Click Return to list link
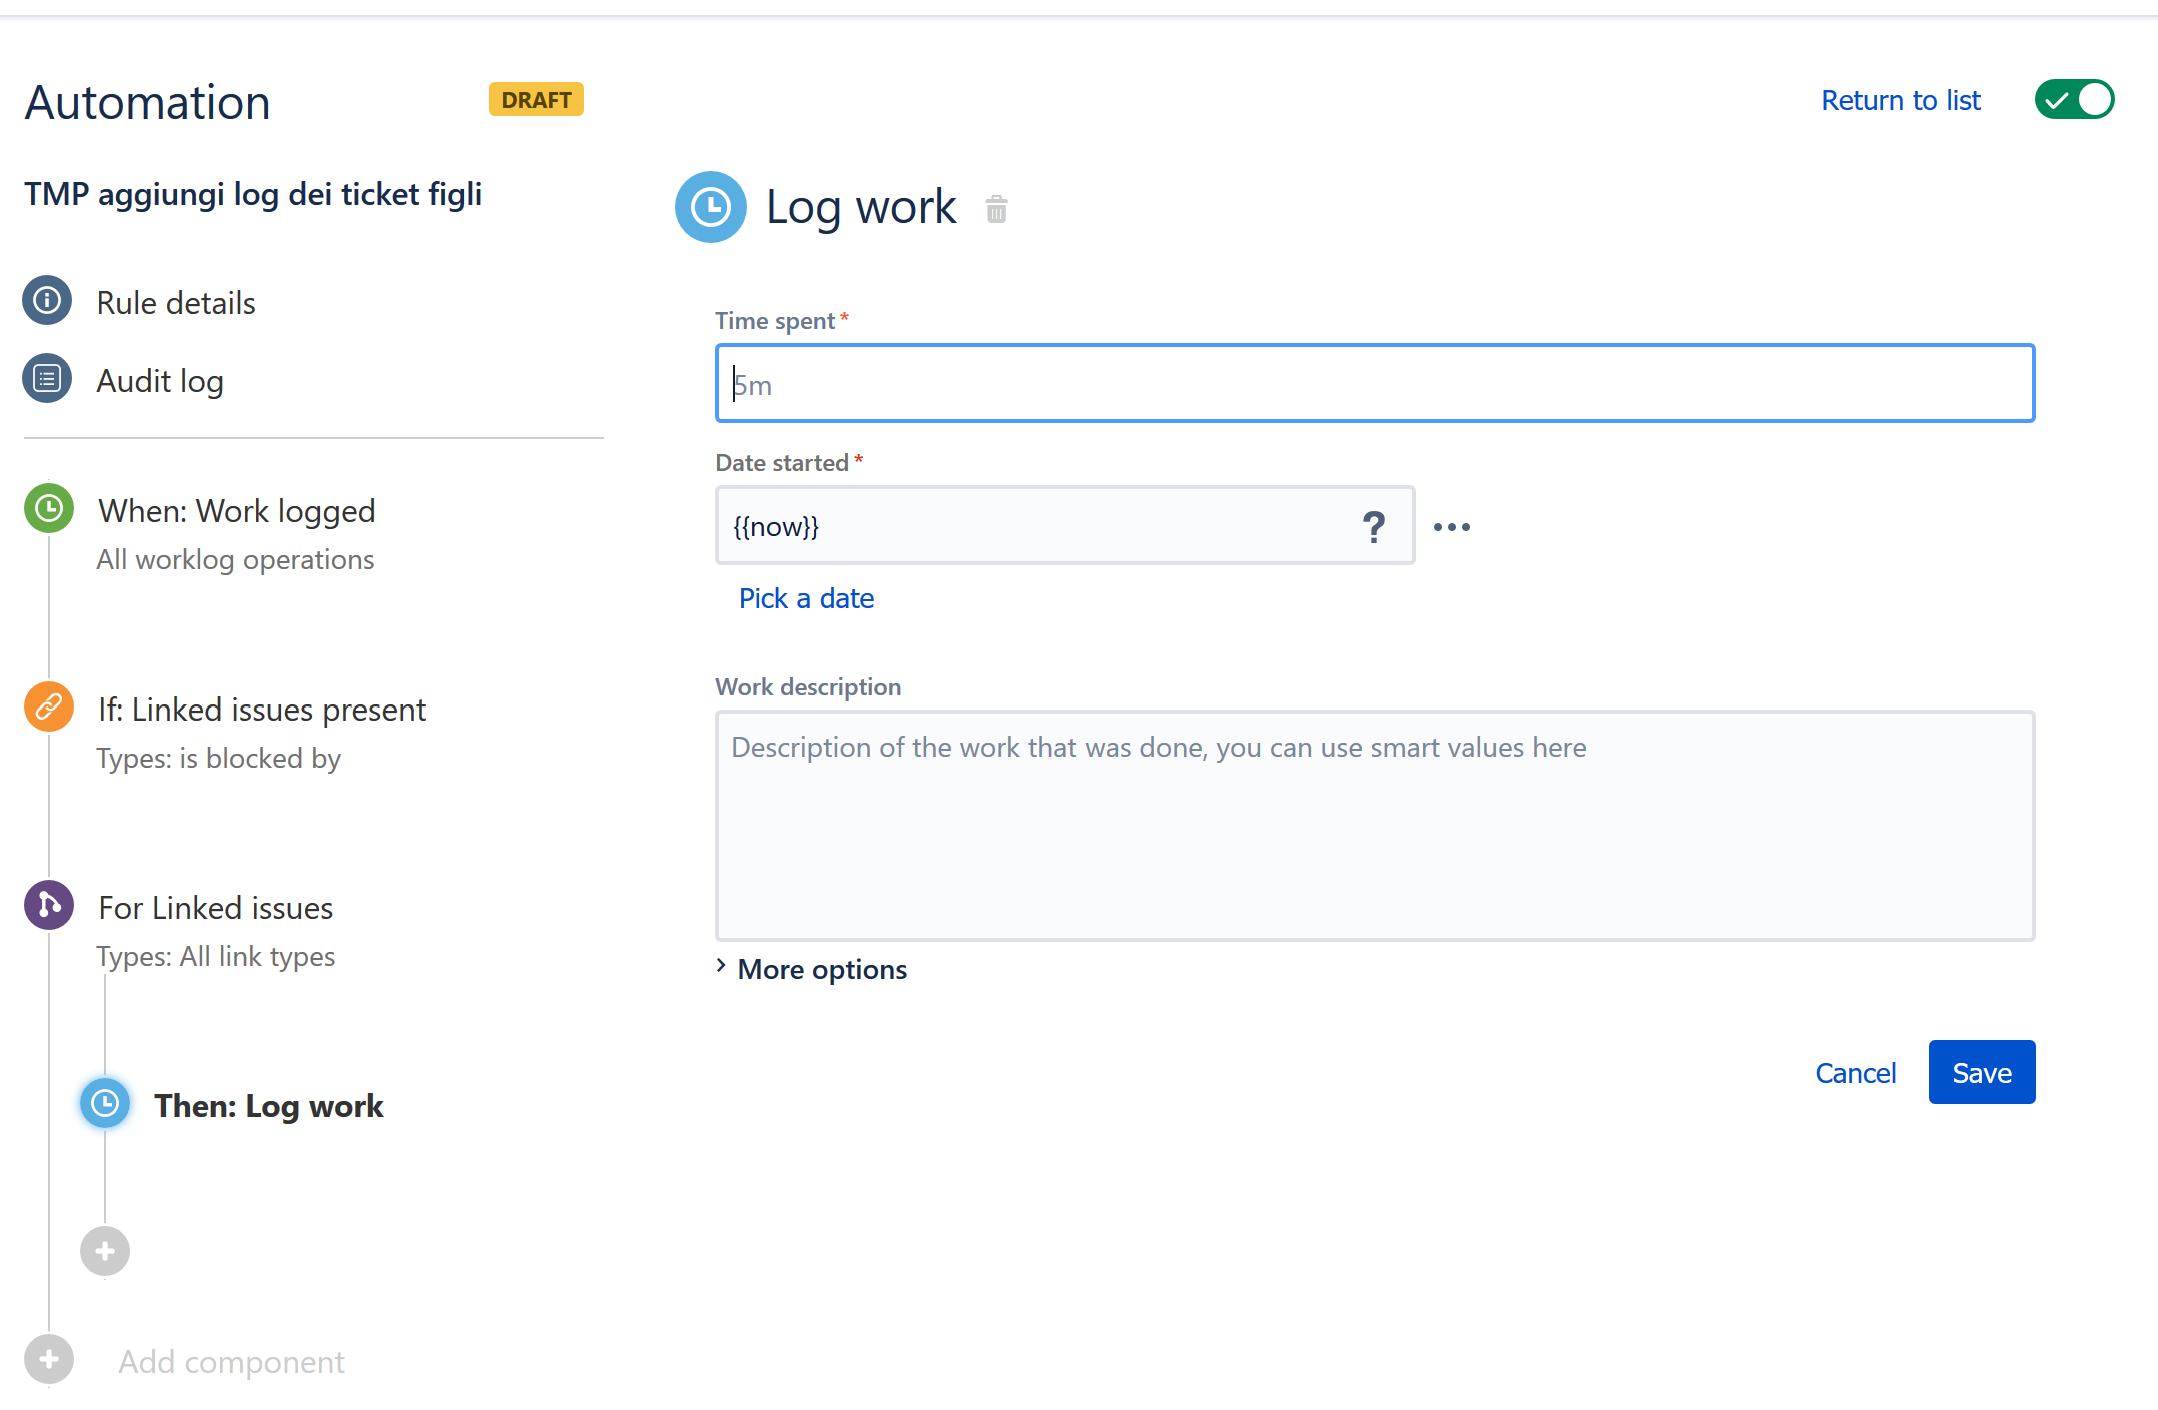 (x=1900, y=100)
